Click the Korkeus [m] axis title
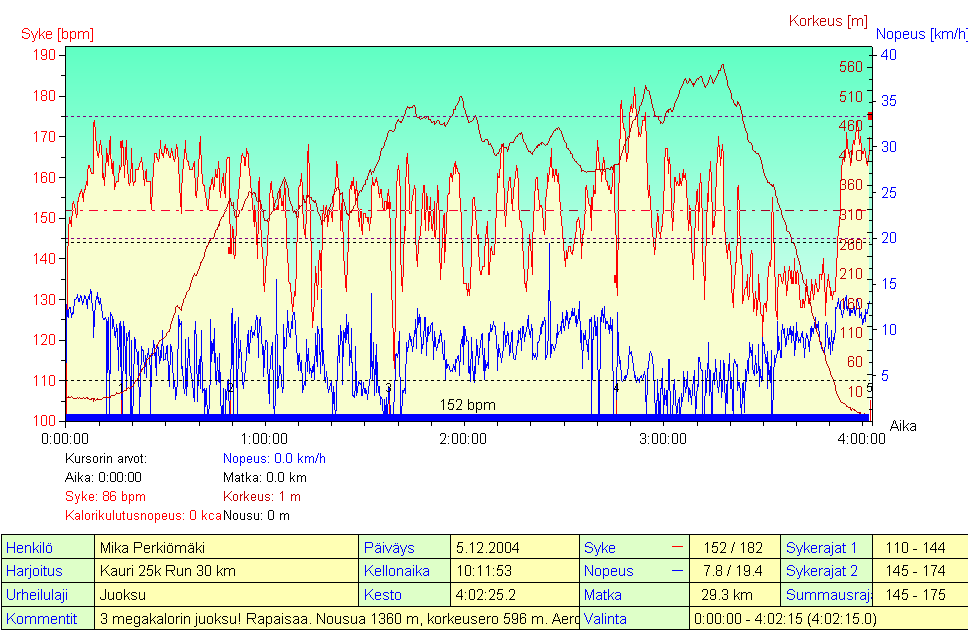Viewport: 968px width, 632px height. point(827,20)
